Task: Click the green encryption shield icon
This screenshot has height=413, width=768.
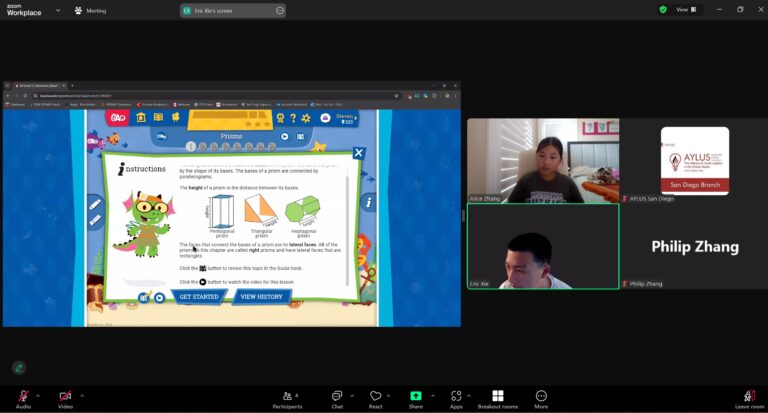Action: [663, 9]
